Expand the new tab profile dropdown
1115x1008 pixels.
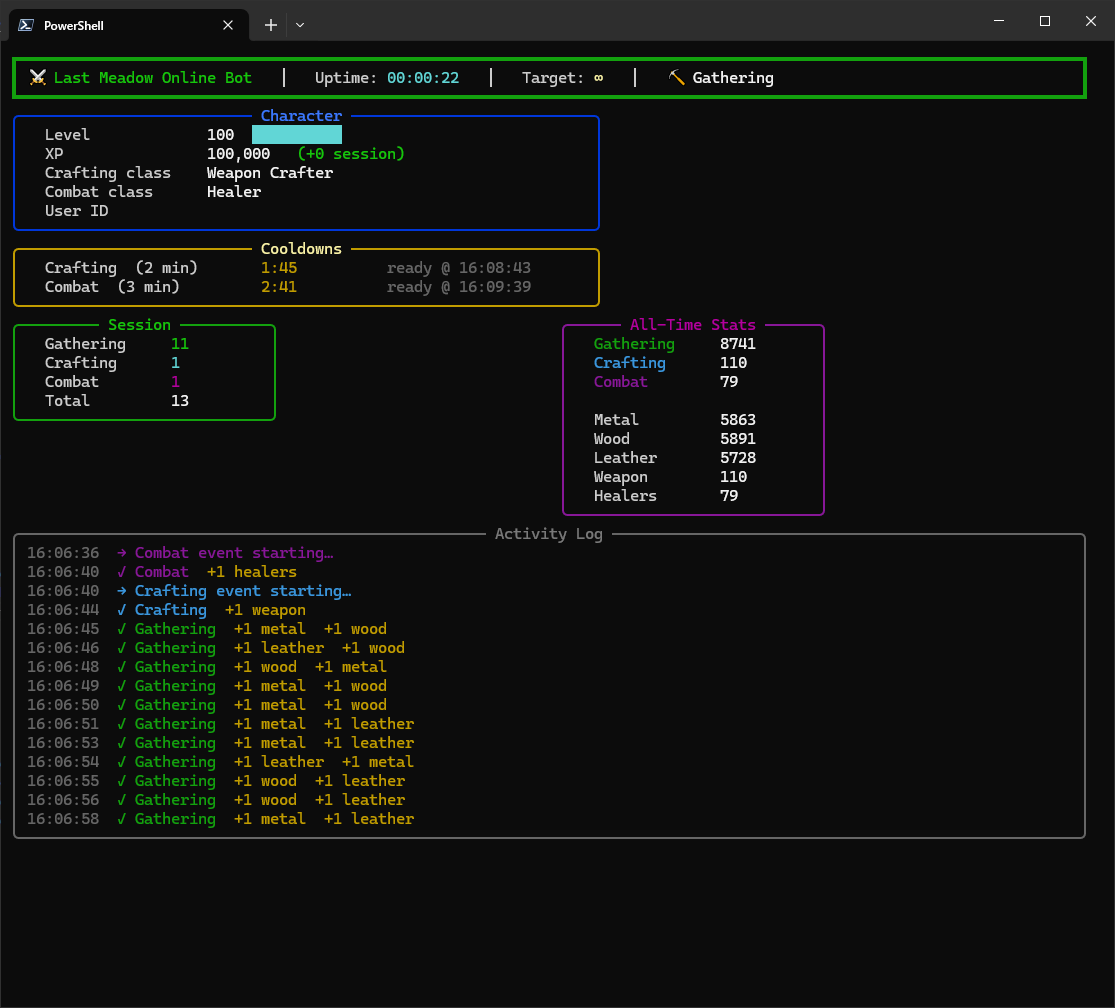[300, 25]
